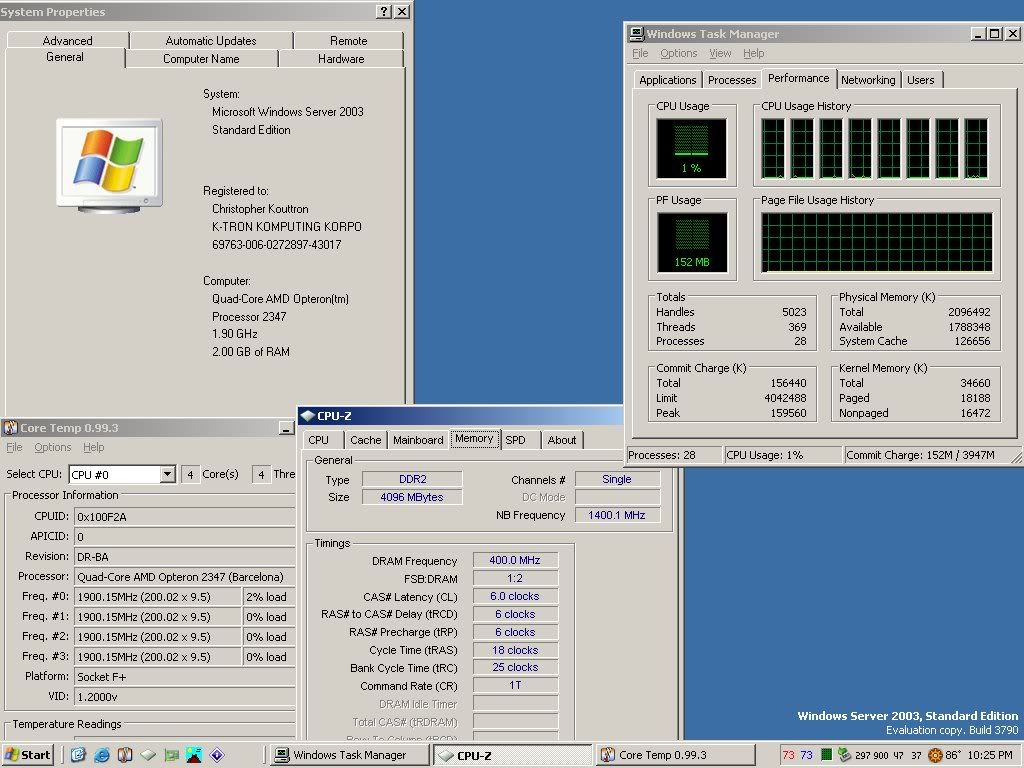Open Core Temp File menu
Image resolution: width=1024 pixels, height=768 pixels.
tap(14, 447)
